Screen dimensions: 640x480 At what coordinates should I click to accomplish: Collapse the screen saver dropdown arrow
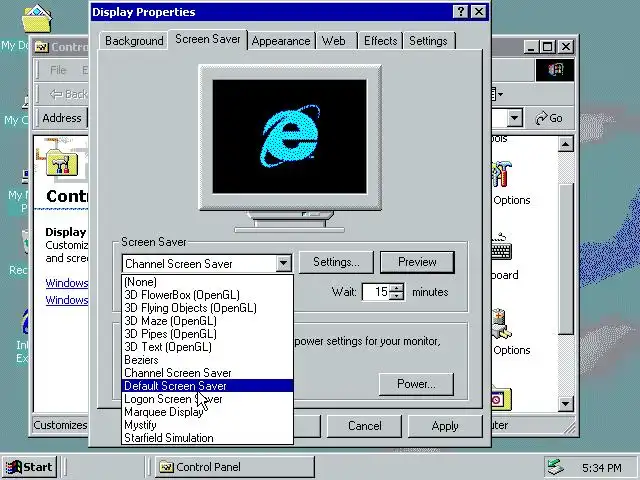(x=283, y=264)
